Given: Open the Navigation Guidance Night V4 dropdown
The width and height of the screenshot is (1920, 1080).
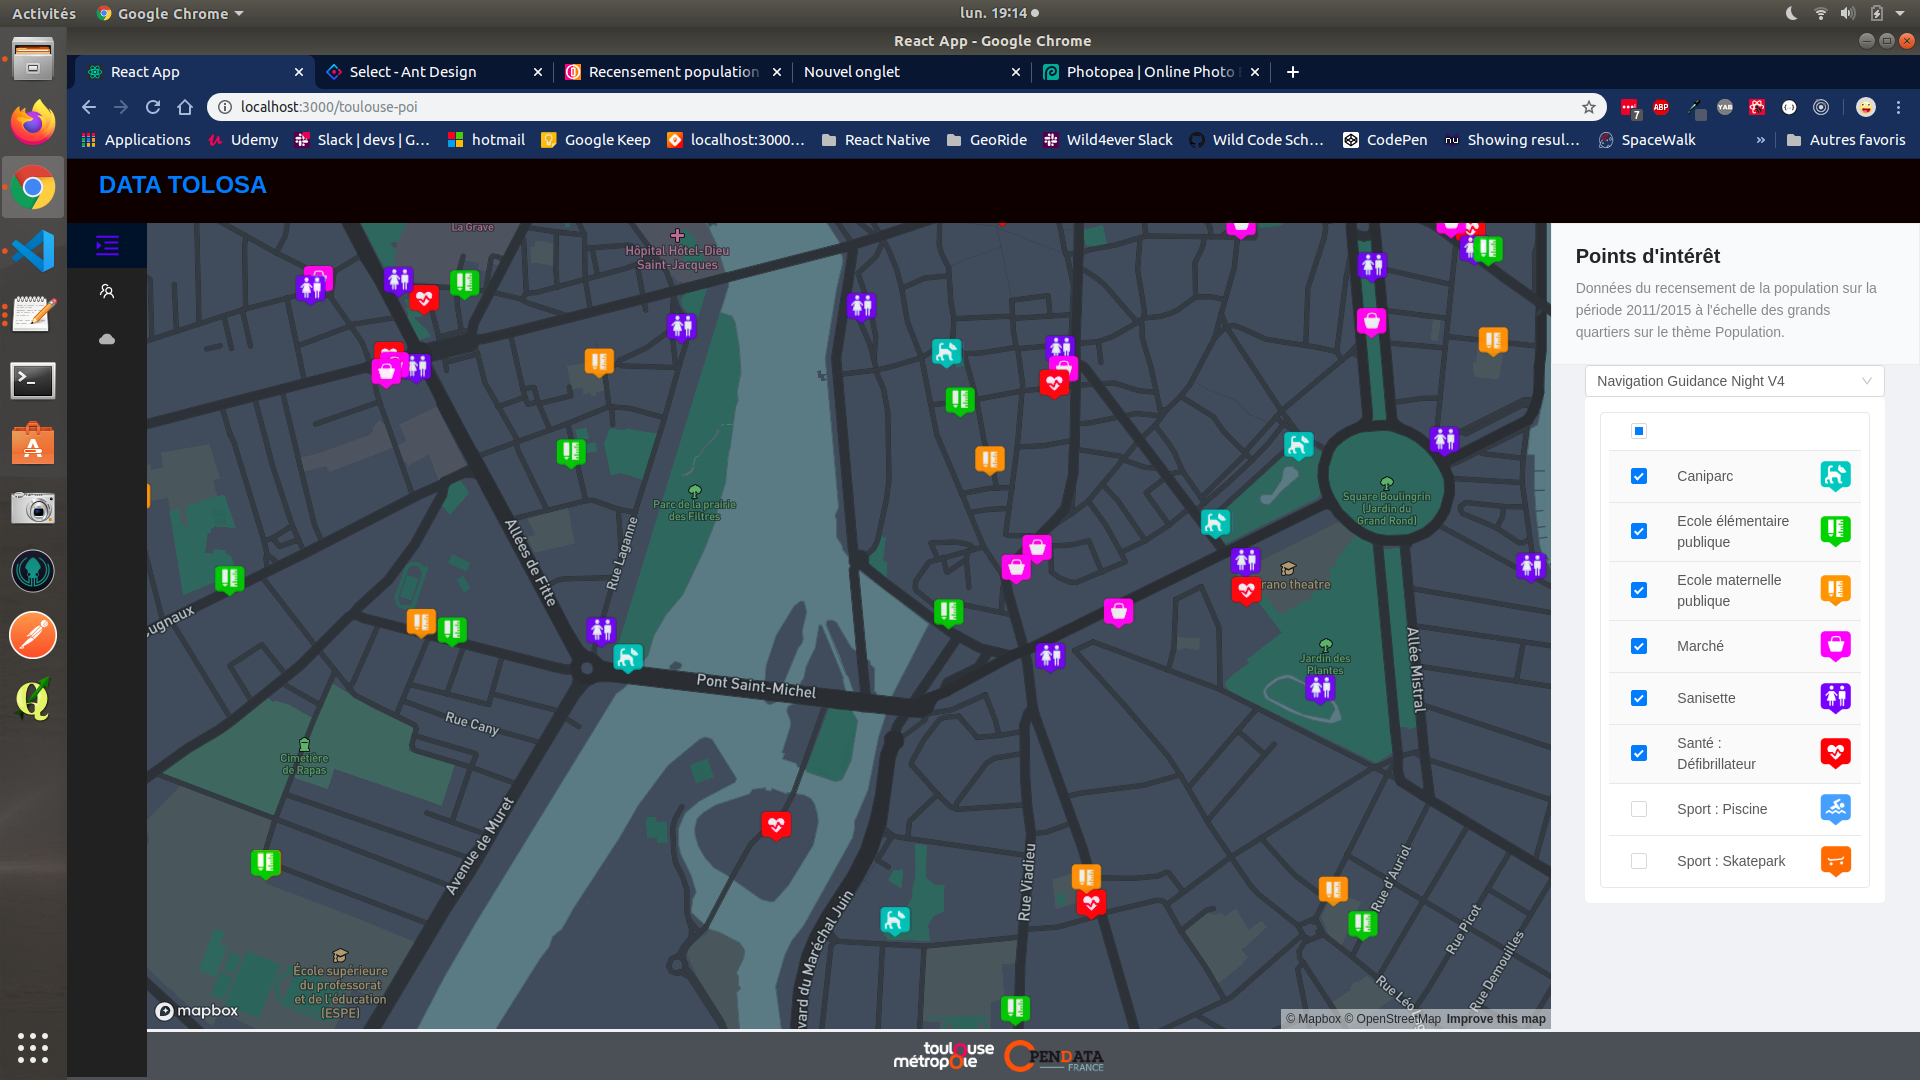Looking at the screenshot, I should pyautogui.click(x=1735, y=381).
